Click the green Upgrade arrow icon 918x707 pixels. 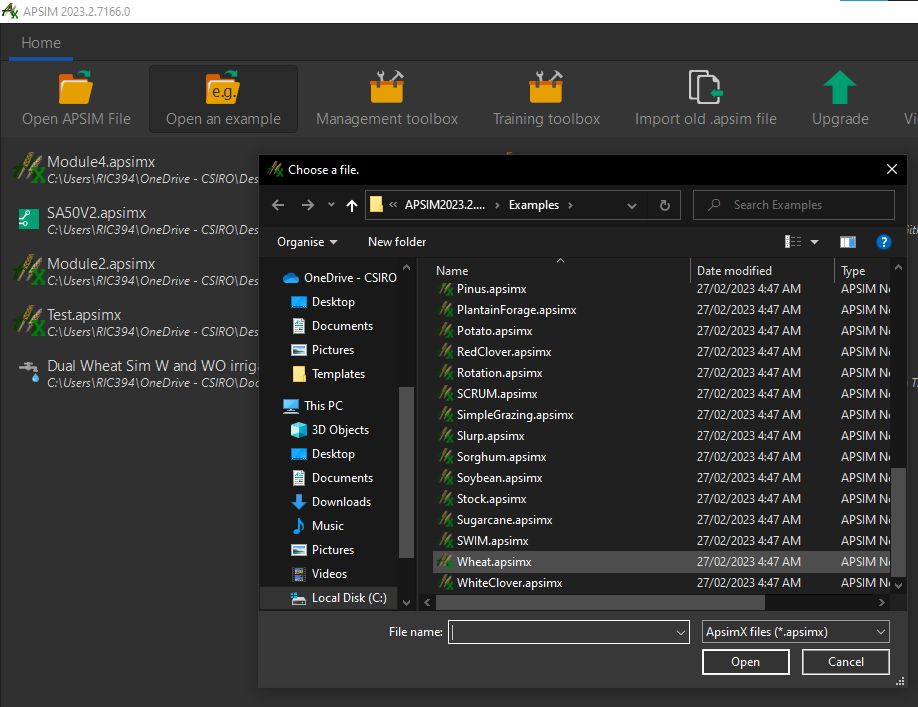pos(840,87)
